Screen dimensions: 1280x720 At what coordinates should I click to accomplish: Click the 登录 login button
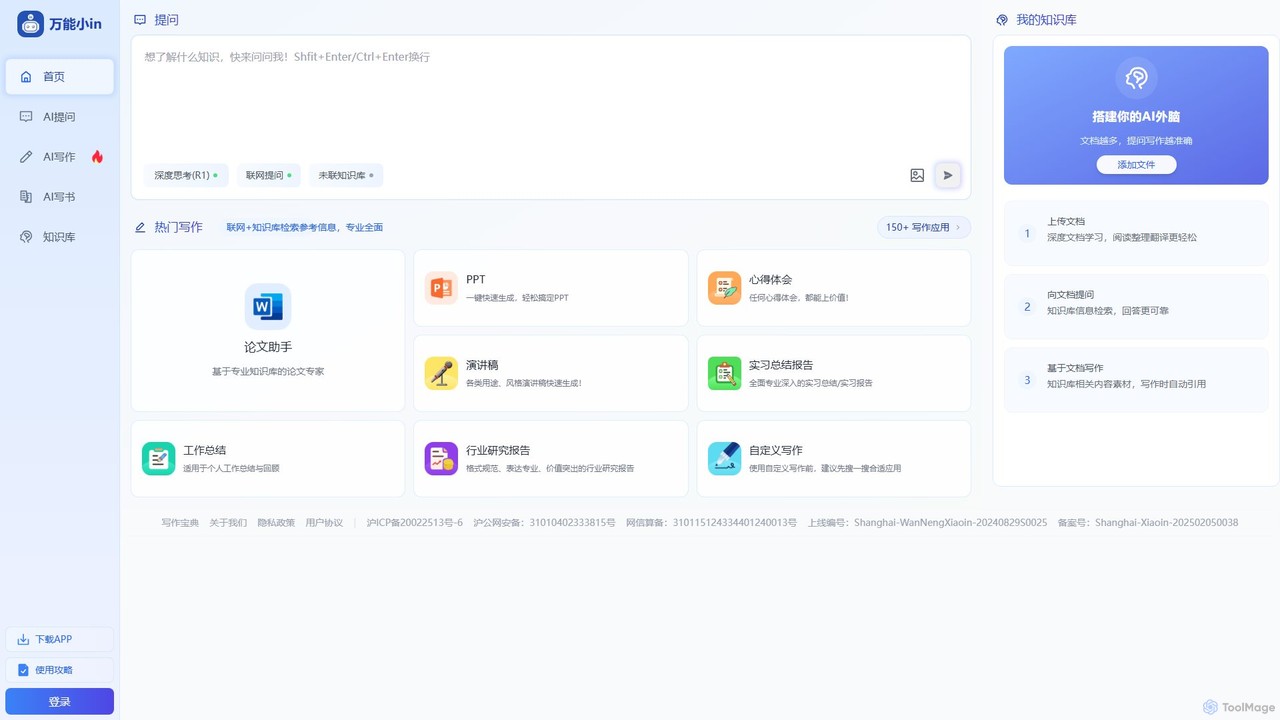60,701
